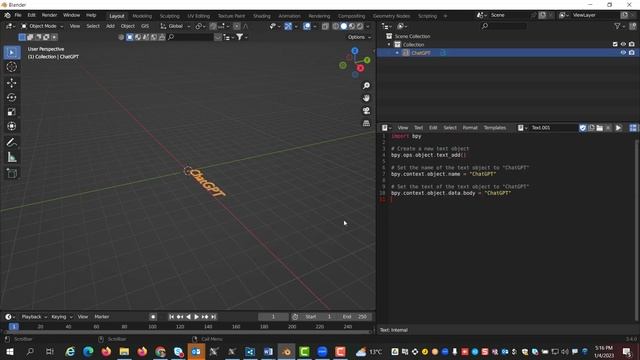This screenshot has height=360, width=640.
Task: Activate the Select Box tool
Action: tap(11, 53)
